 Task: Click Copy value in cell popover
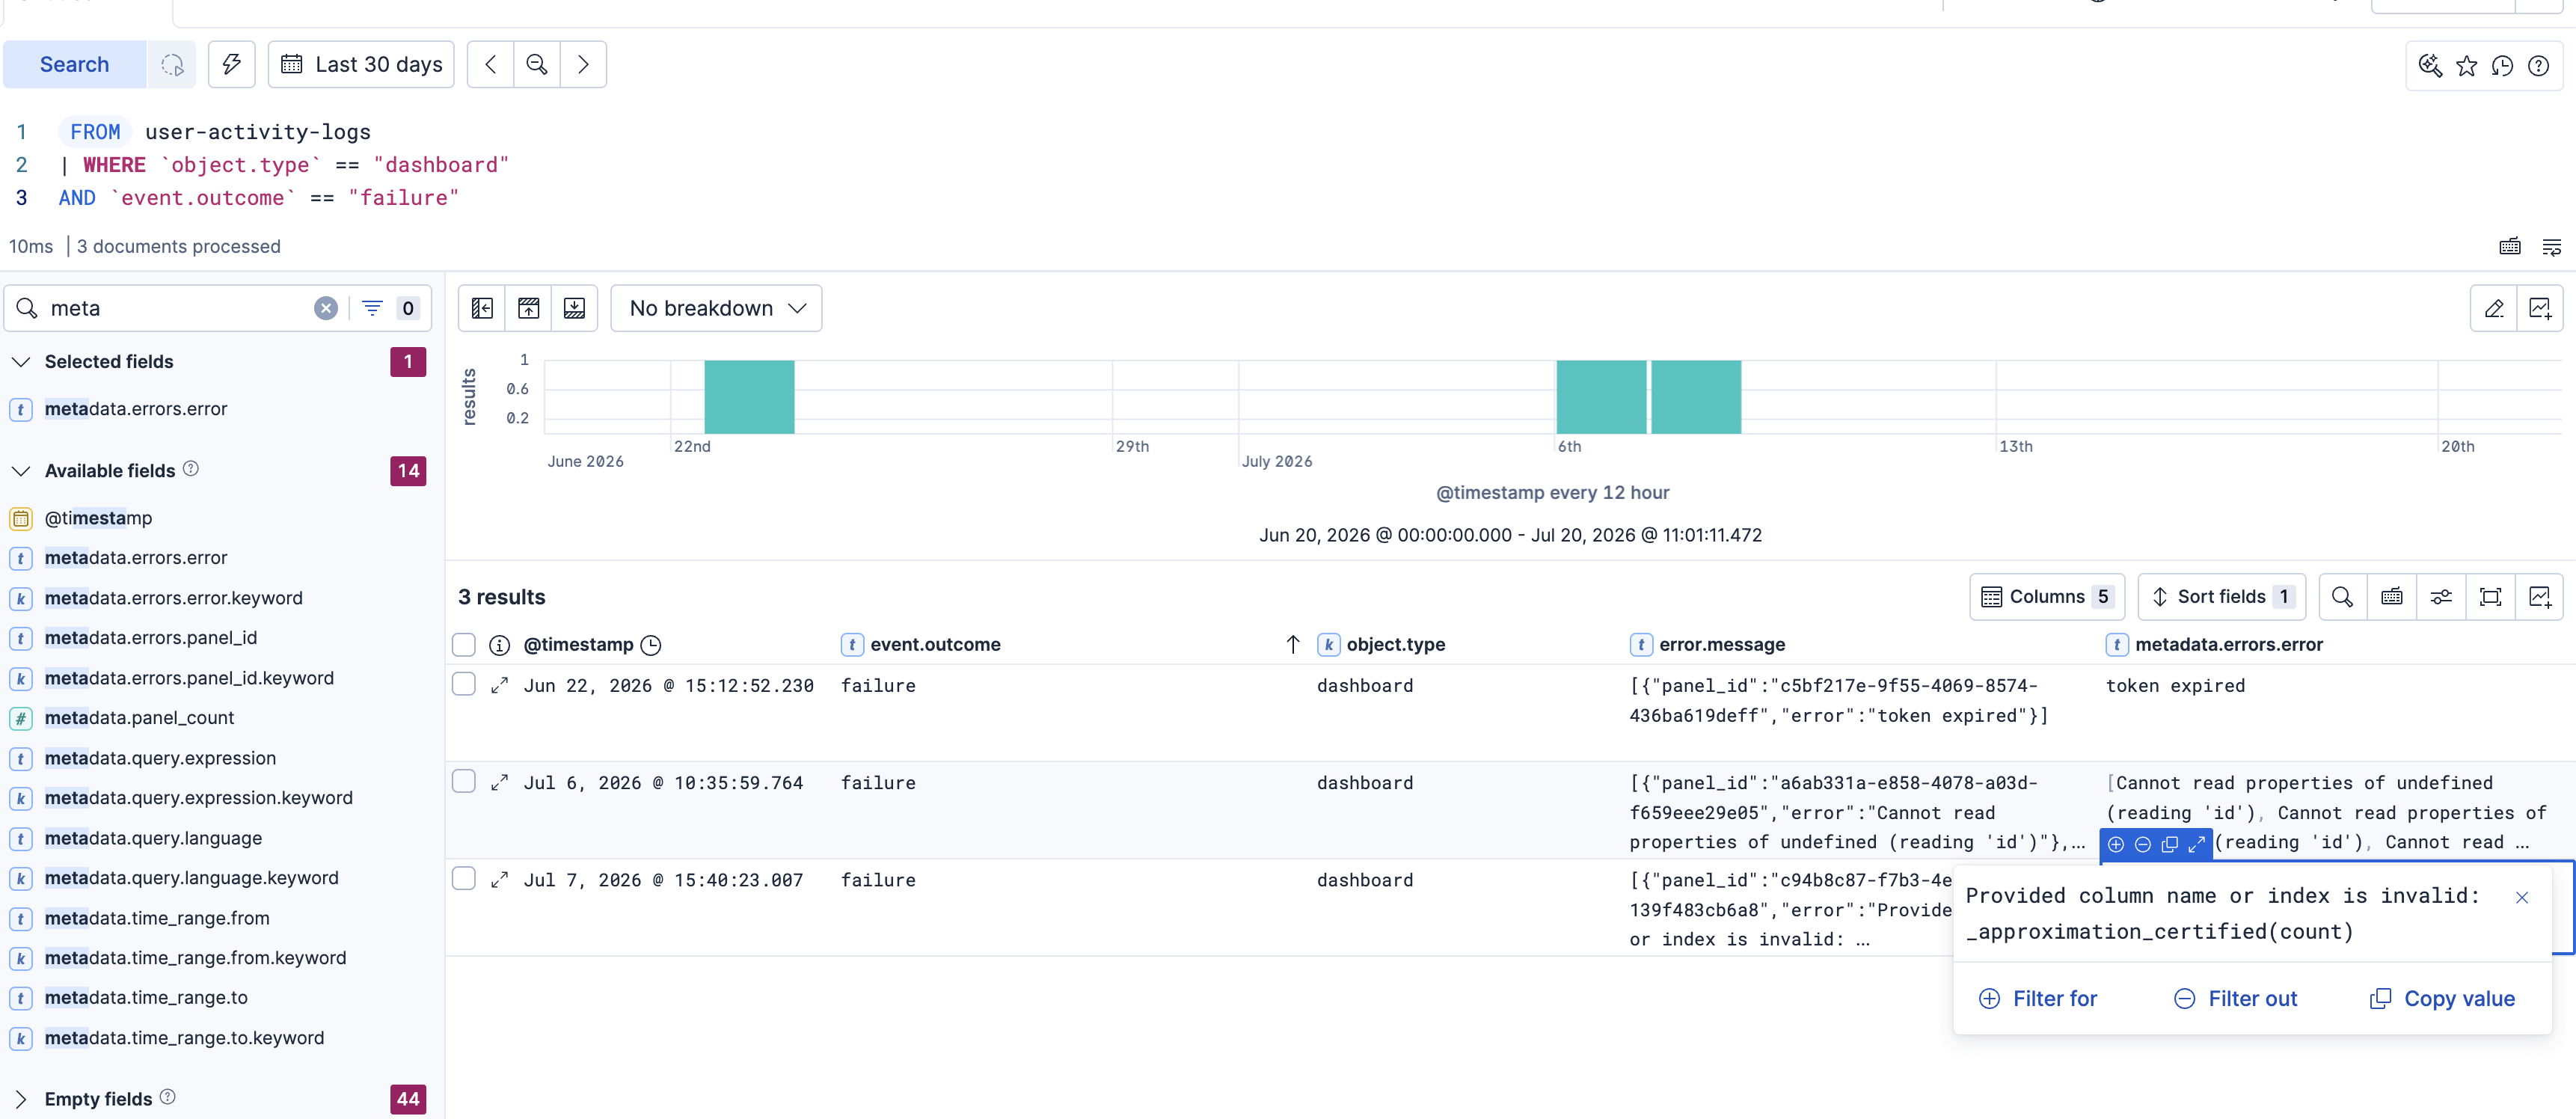pos(2443,999)
